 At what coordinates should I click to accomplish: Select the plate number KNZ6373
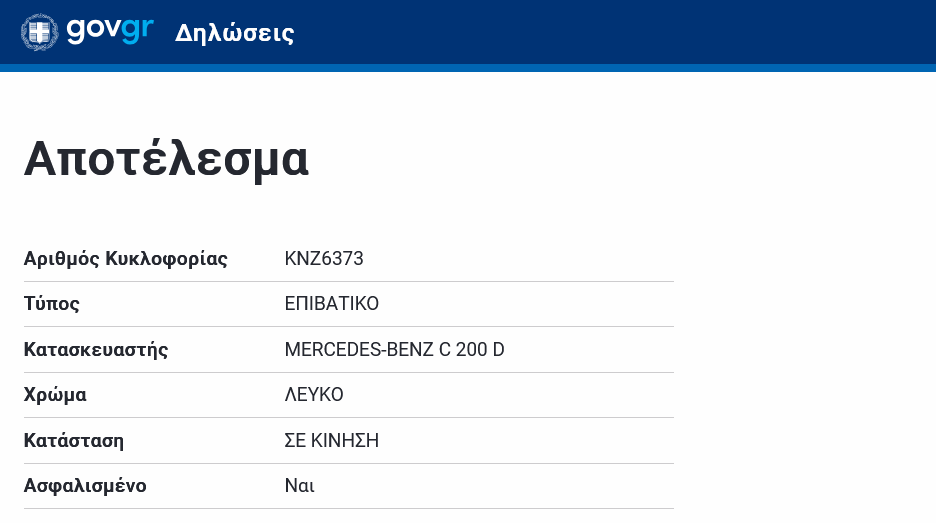coord(324,259)
